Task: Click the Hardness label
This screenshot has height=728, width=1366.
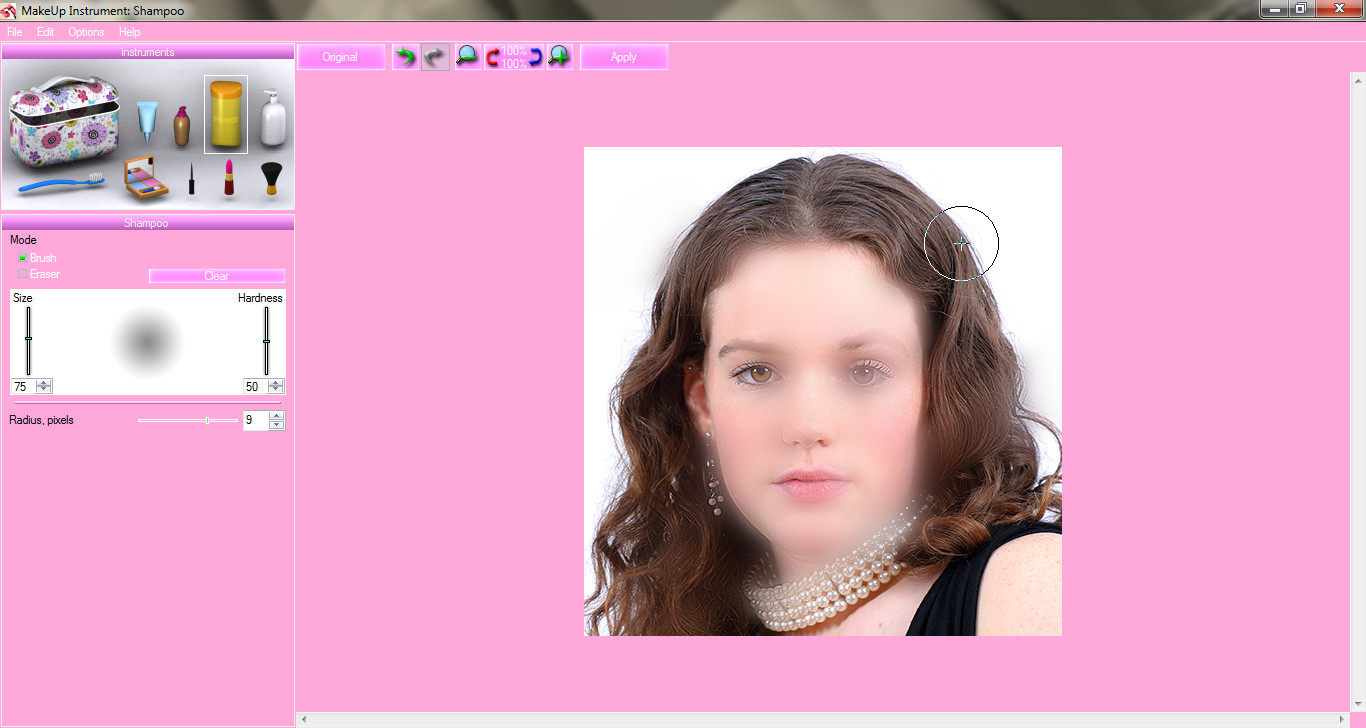Action: point(260,298)
